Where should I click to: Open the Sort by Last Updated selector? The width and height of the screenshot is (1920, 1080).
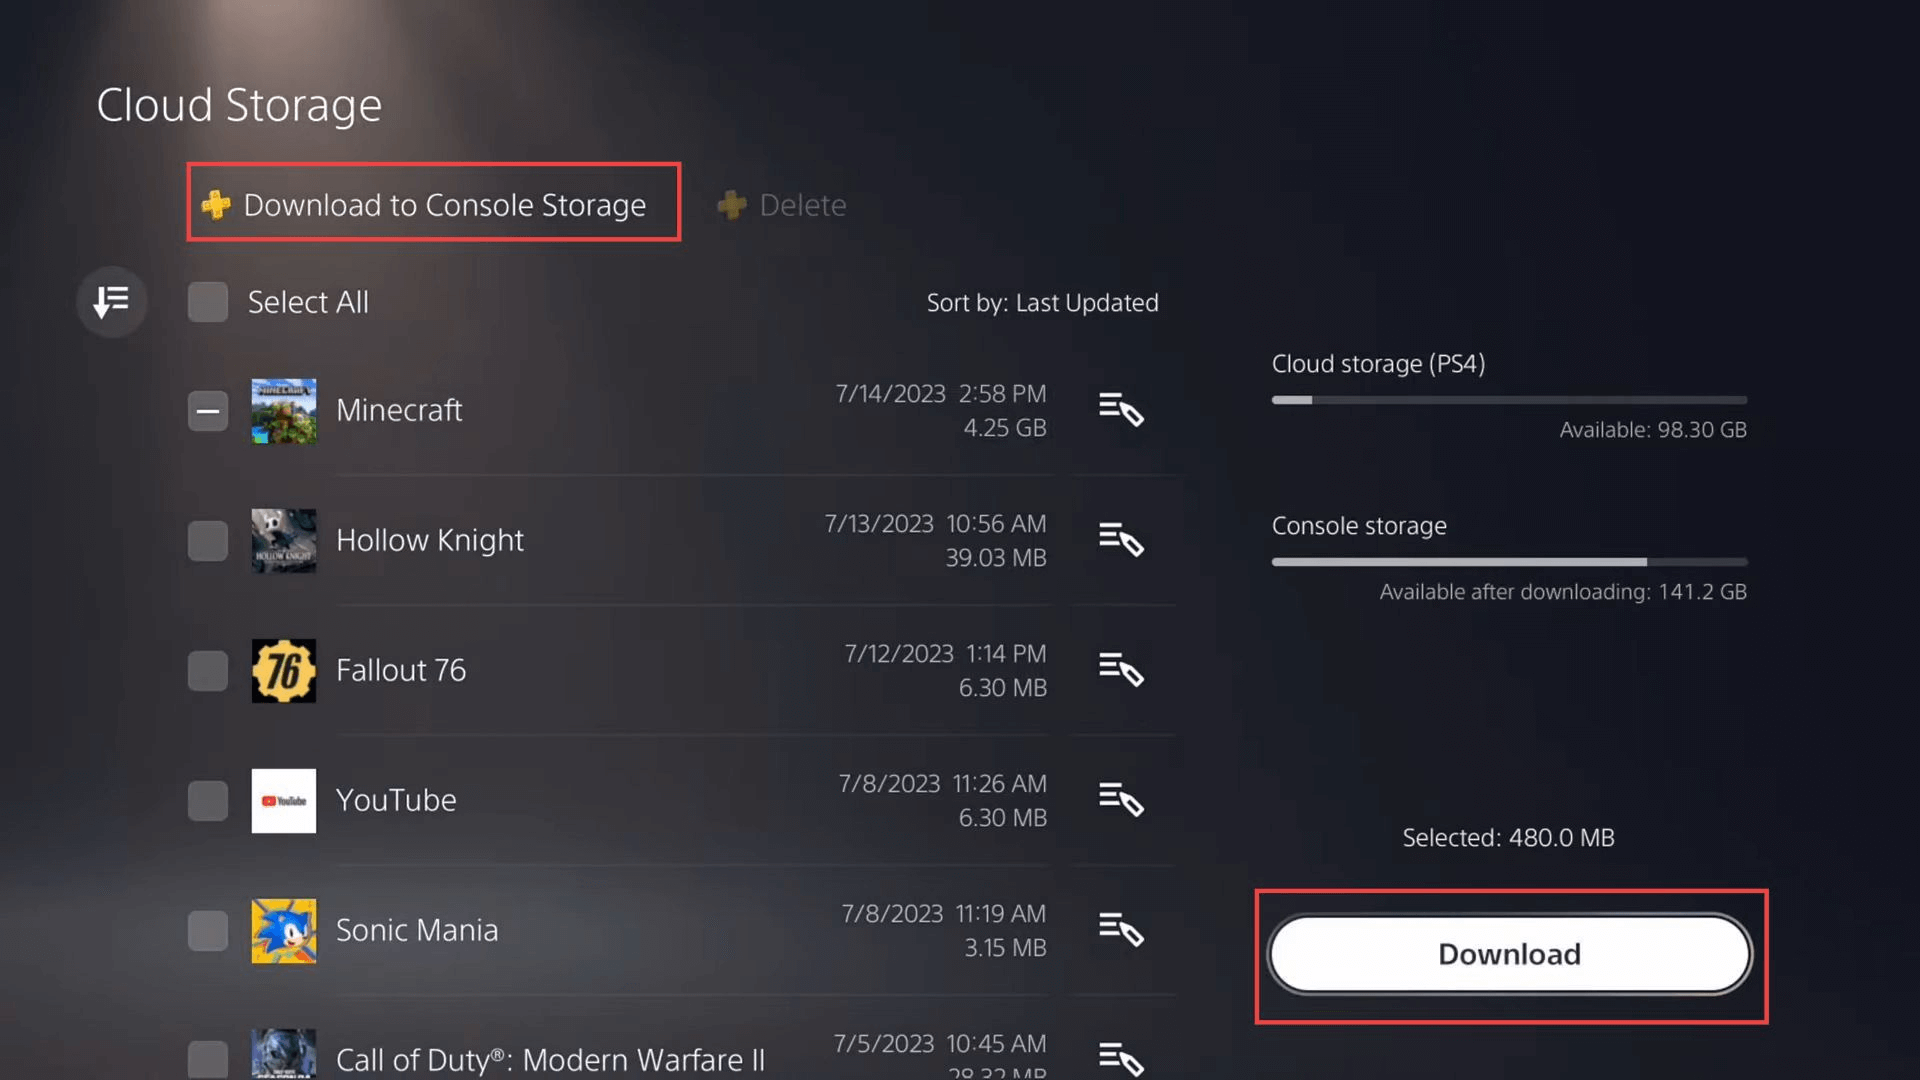[1042, 303]
